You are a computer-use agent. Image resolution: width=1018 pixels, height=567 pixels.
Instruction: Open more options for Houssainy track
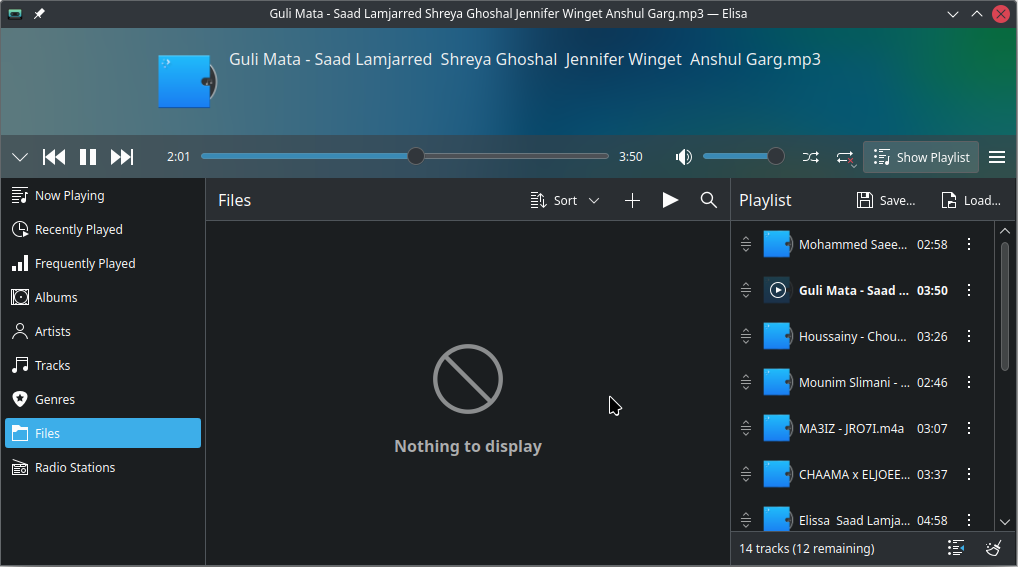(969, 336)
